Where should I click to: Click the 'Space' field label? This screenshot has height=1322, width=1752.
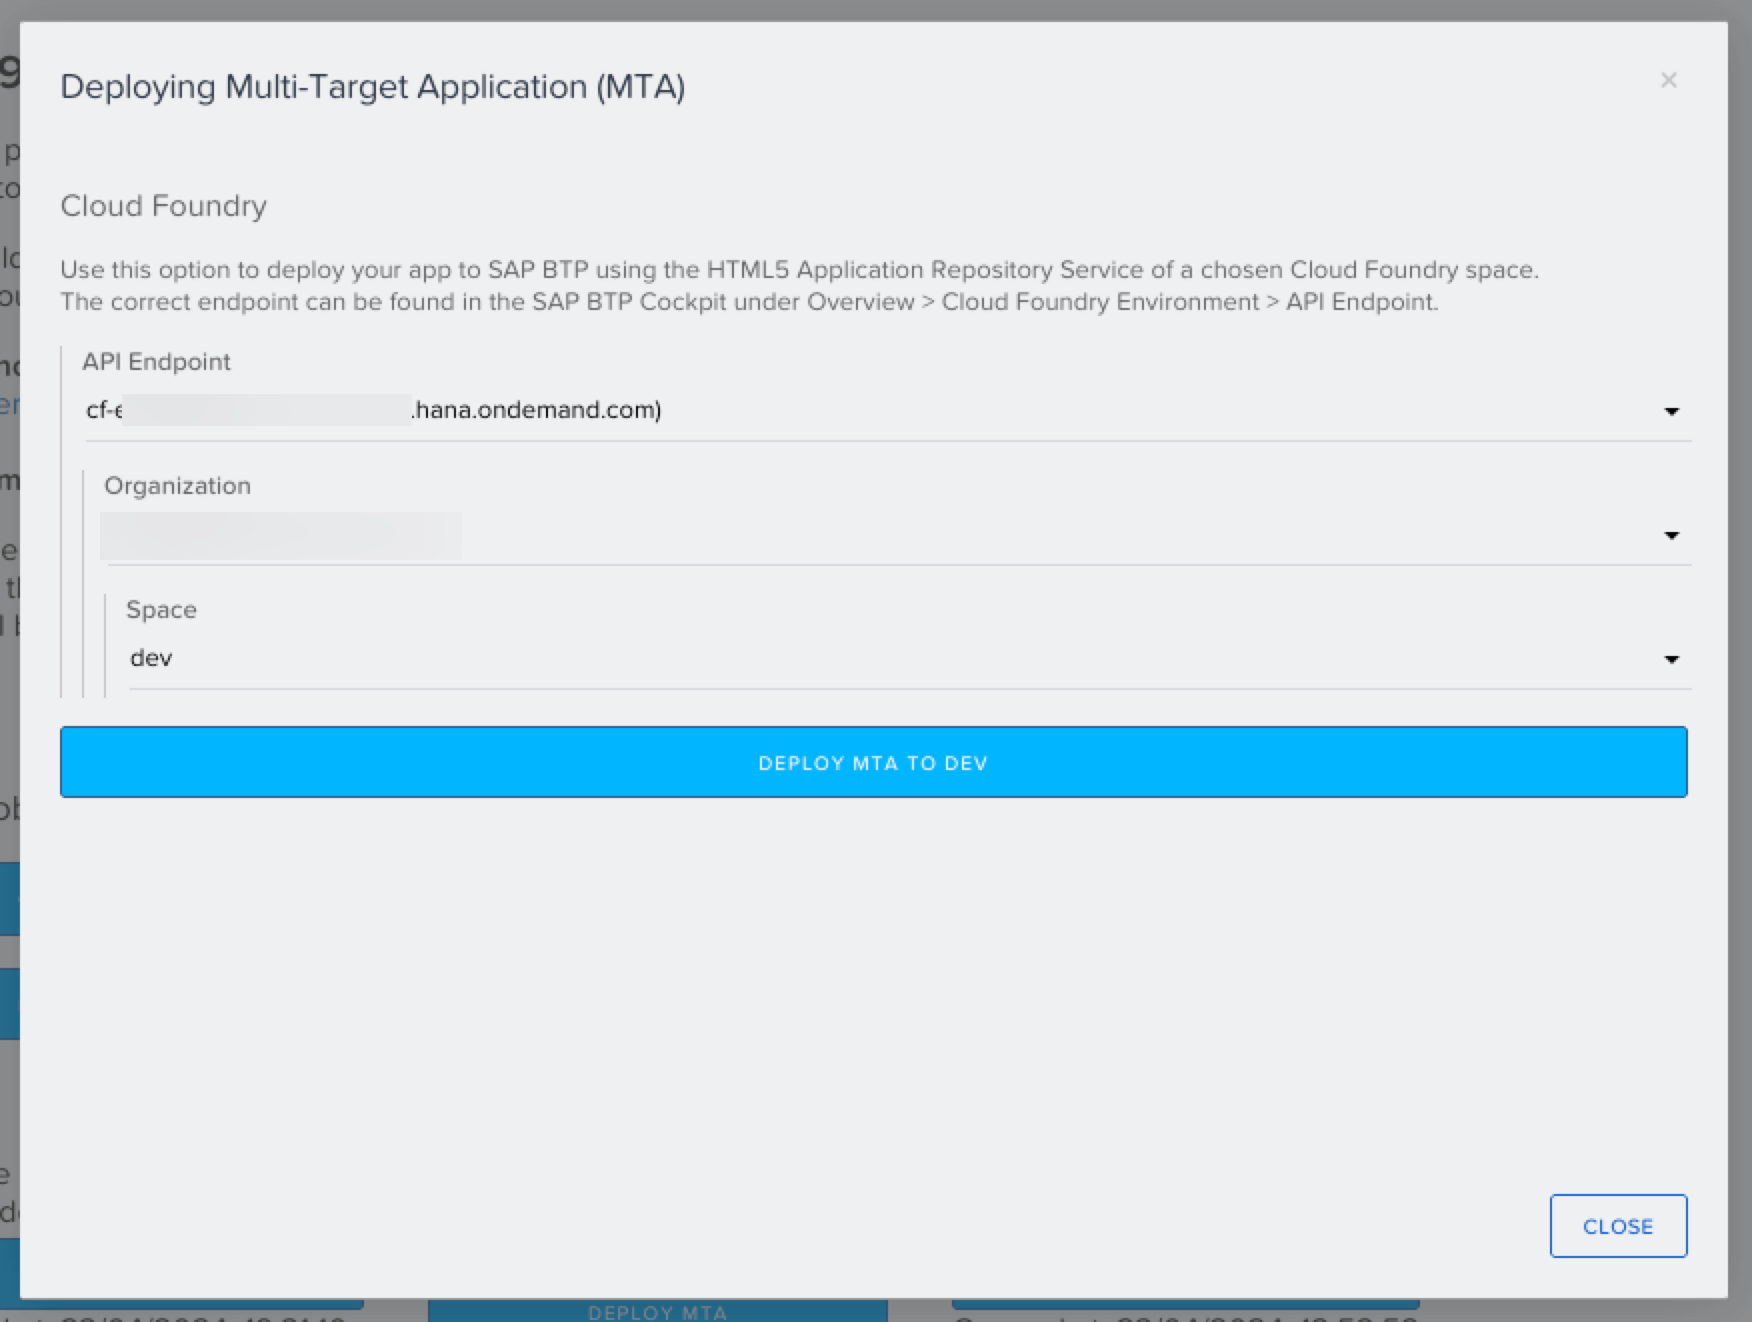(x=161, y=610)
